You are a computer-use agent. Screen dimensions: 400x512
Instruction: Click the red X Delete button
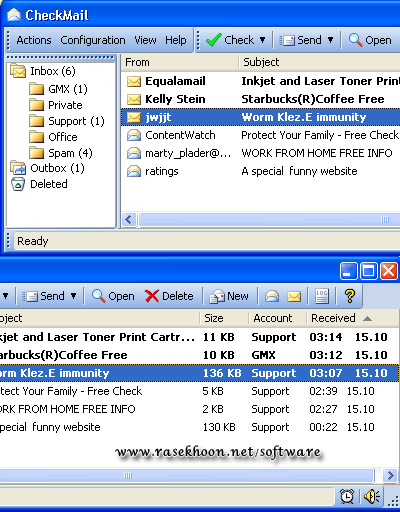(169, 296)
